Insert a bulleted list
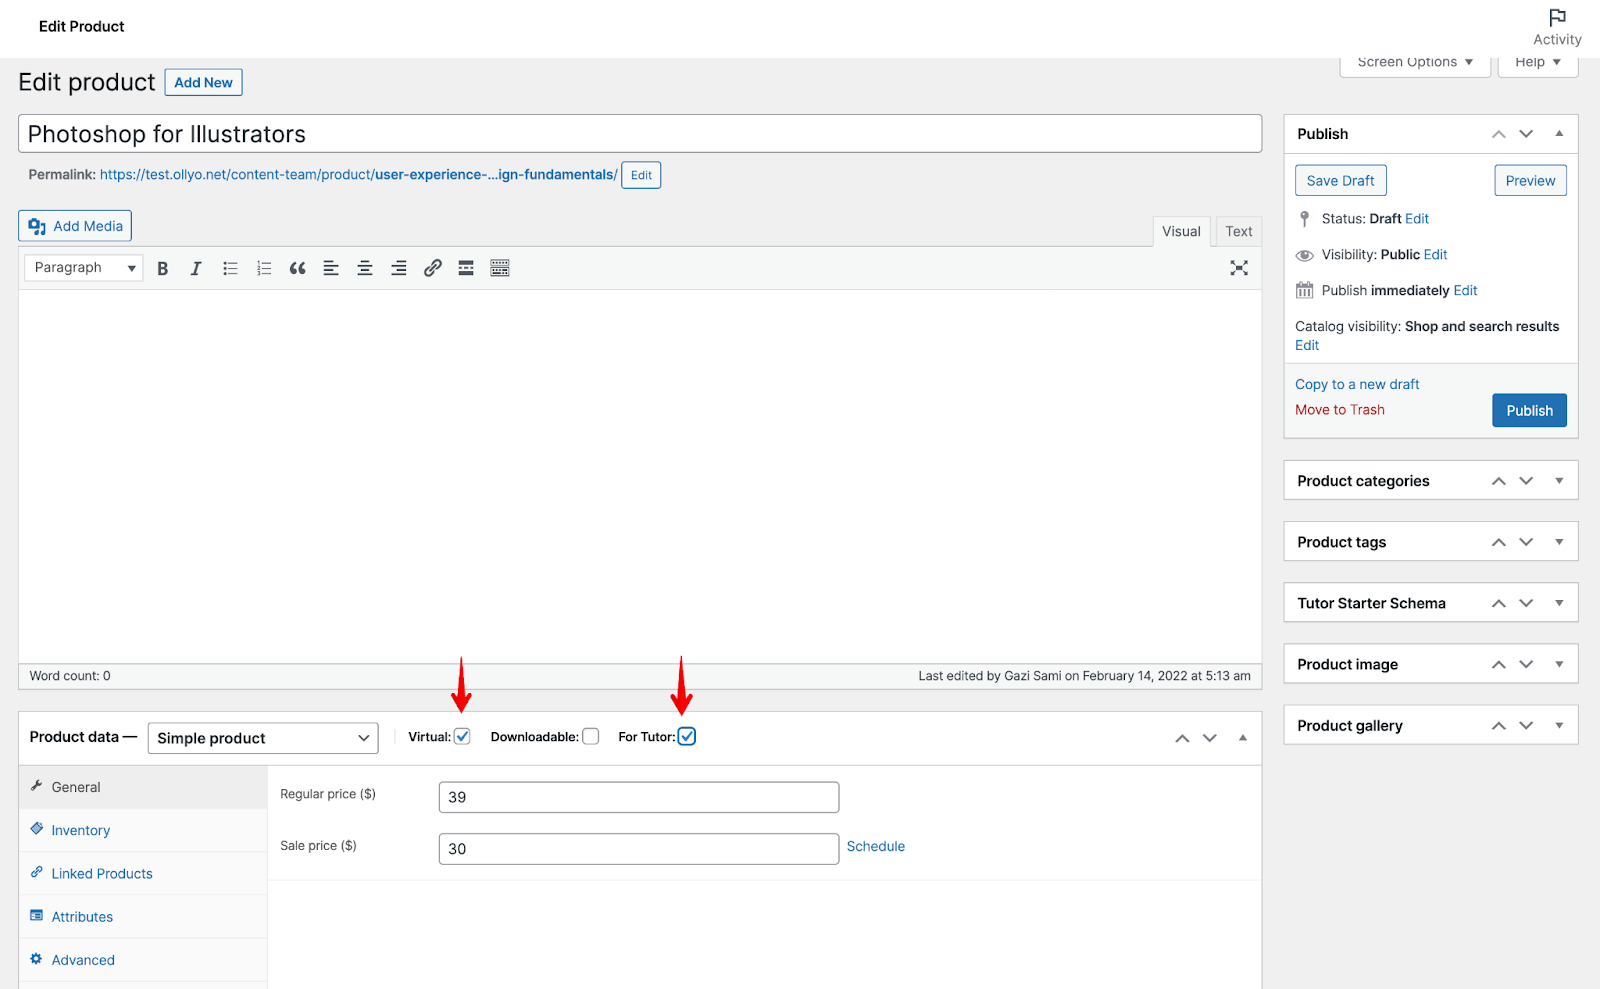 point(230,268)
